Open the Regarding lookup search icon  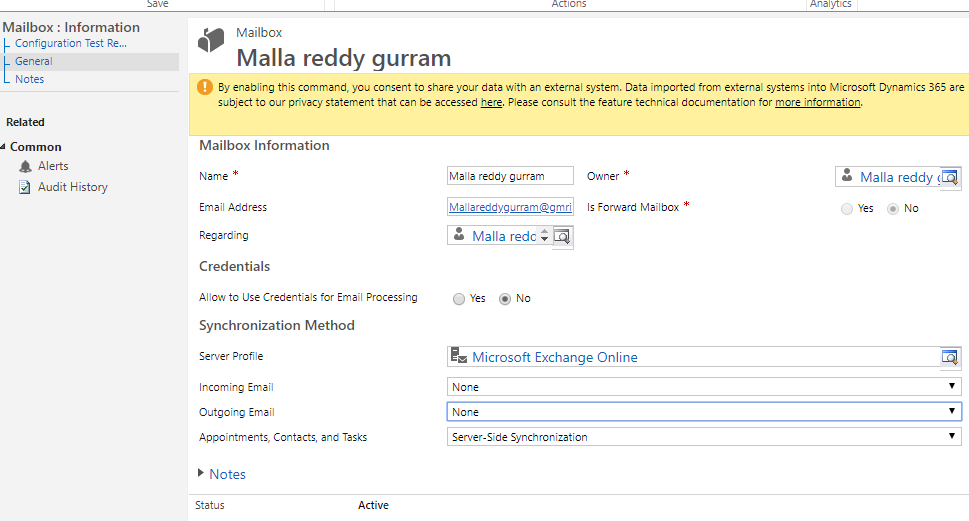coord(562,237)
